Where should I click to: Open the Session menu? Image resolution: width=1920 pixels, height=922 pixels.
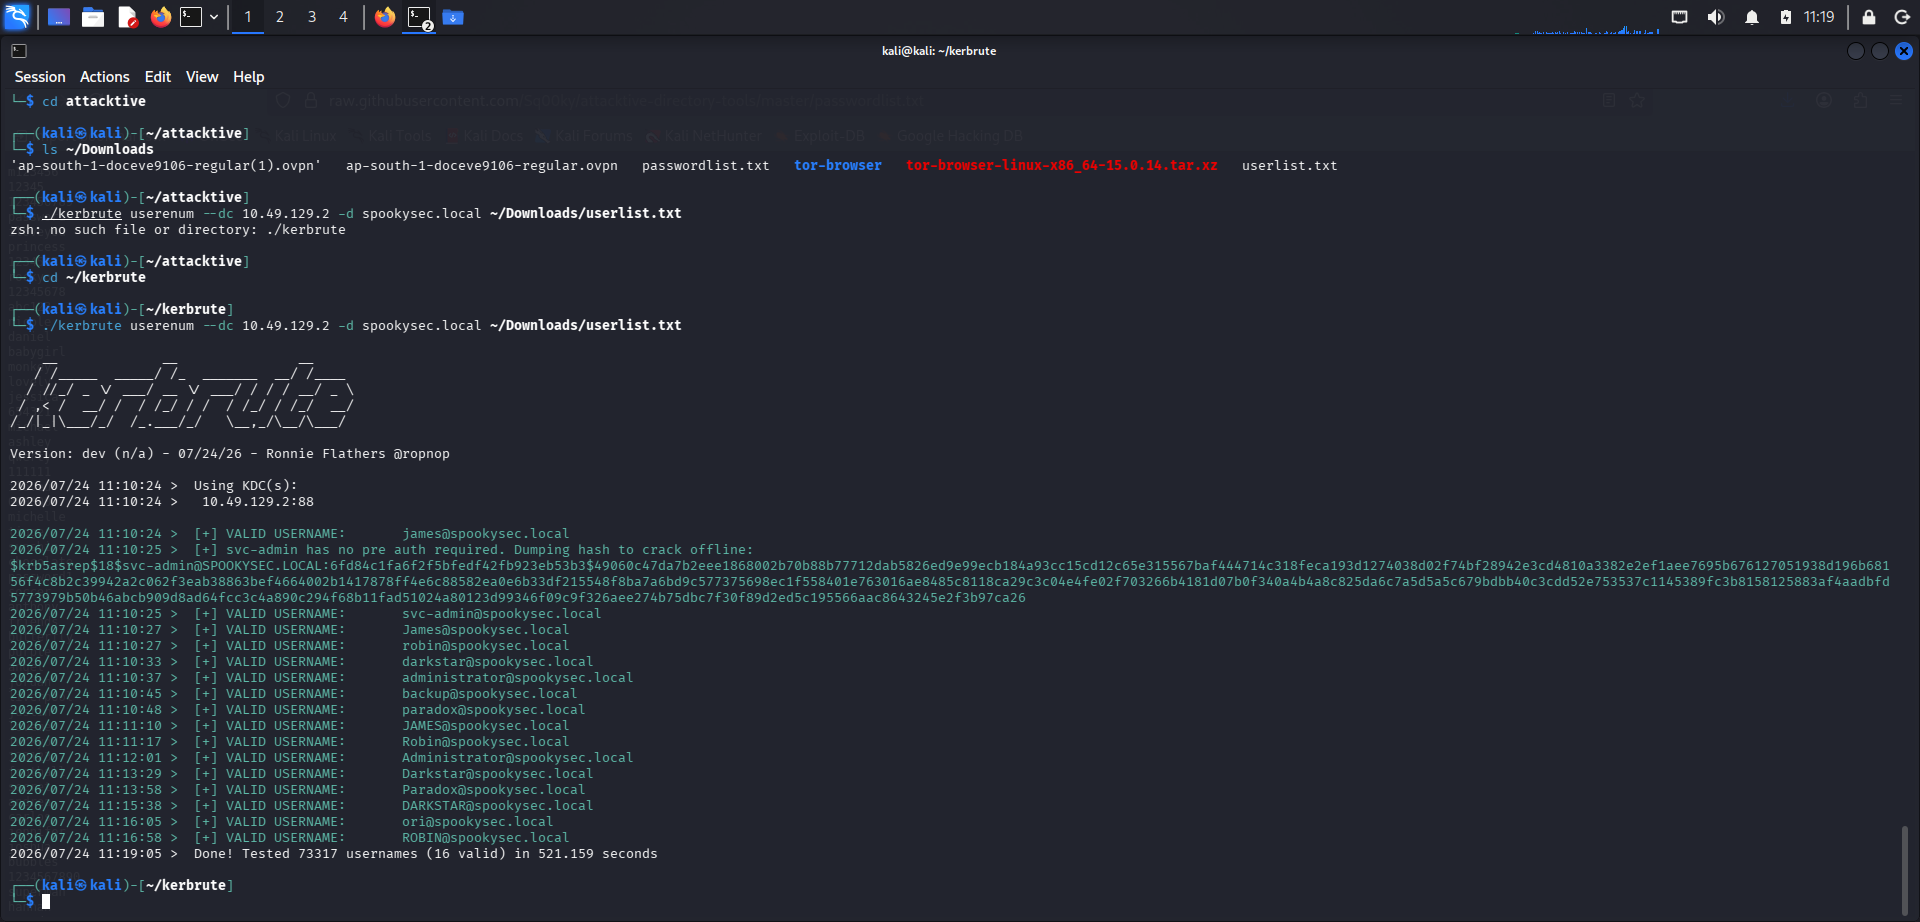coord(40,77)
